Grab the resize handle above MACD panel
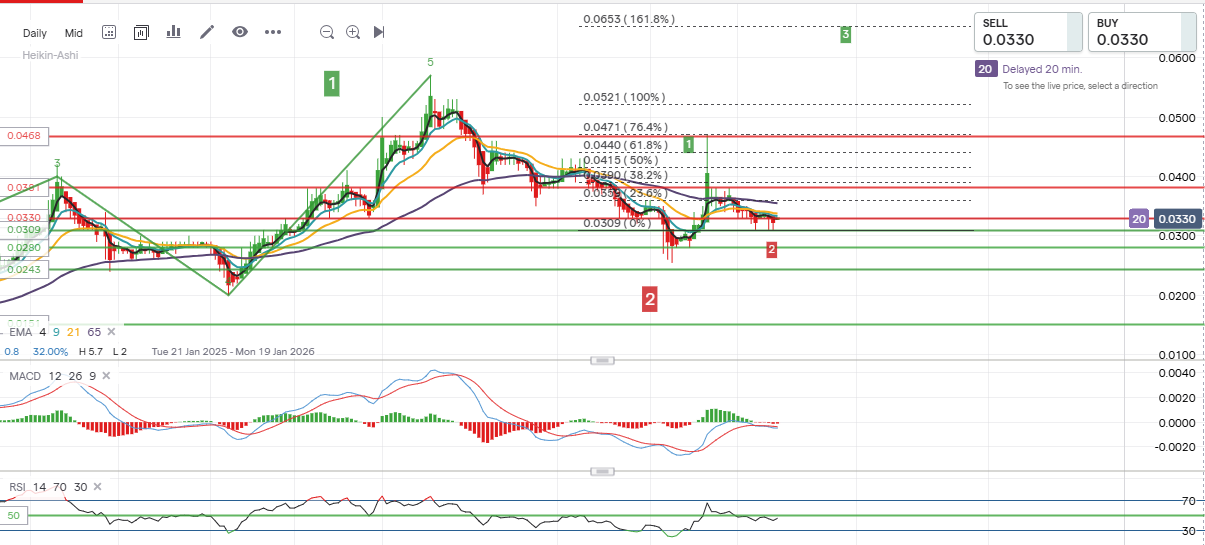The image size is (1205, 545). [602, 359]
